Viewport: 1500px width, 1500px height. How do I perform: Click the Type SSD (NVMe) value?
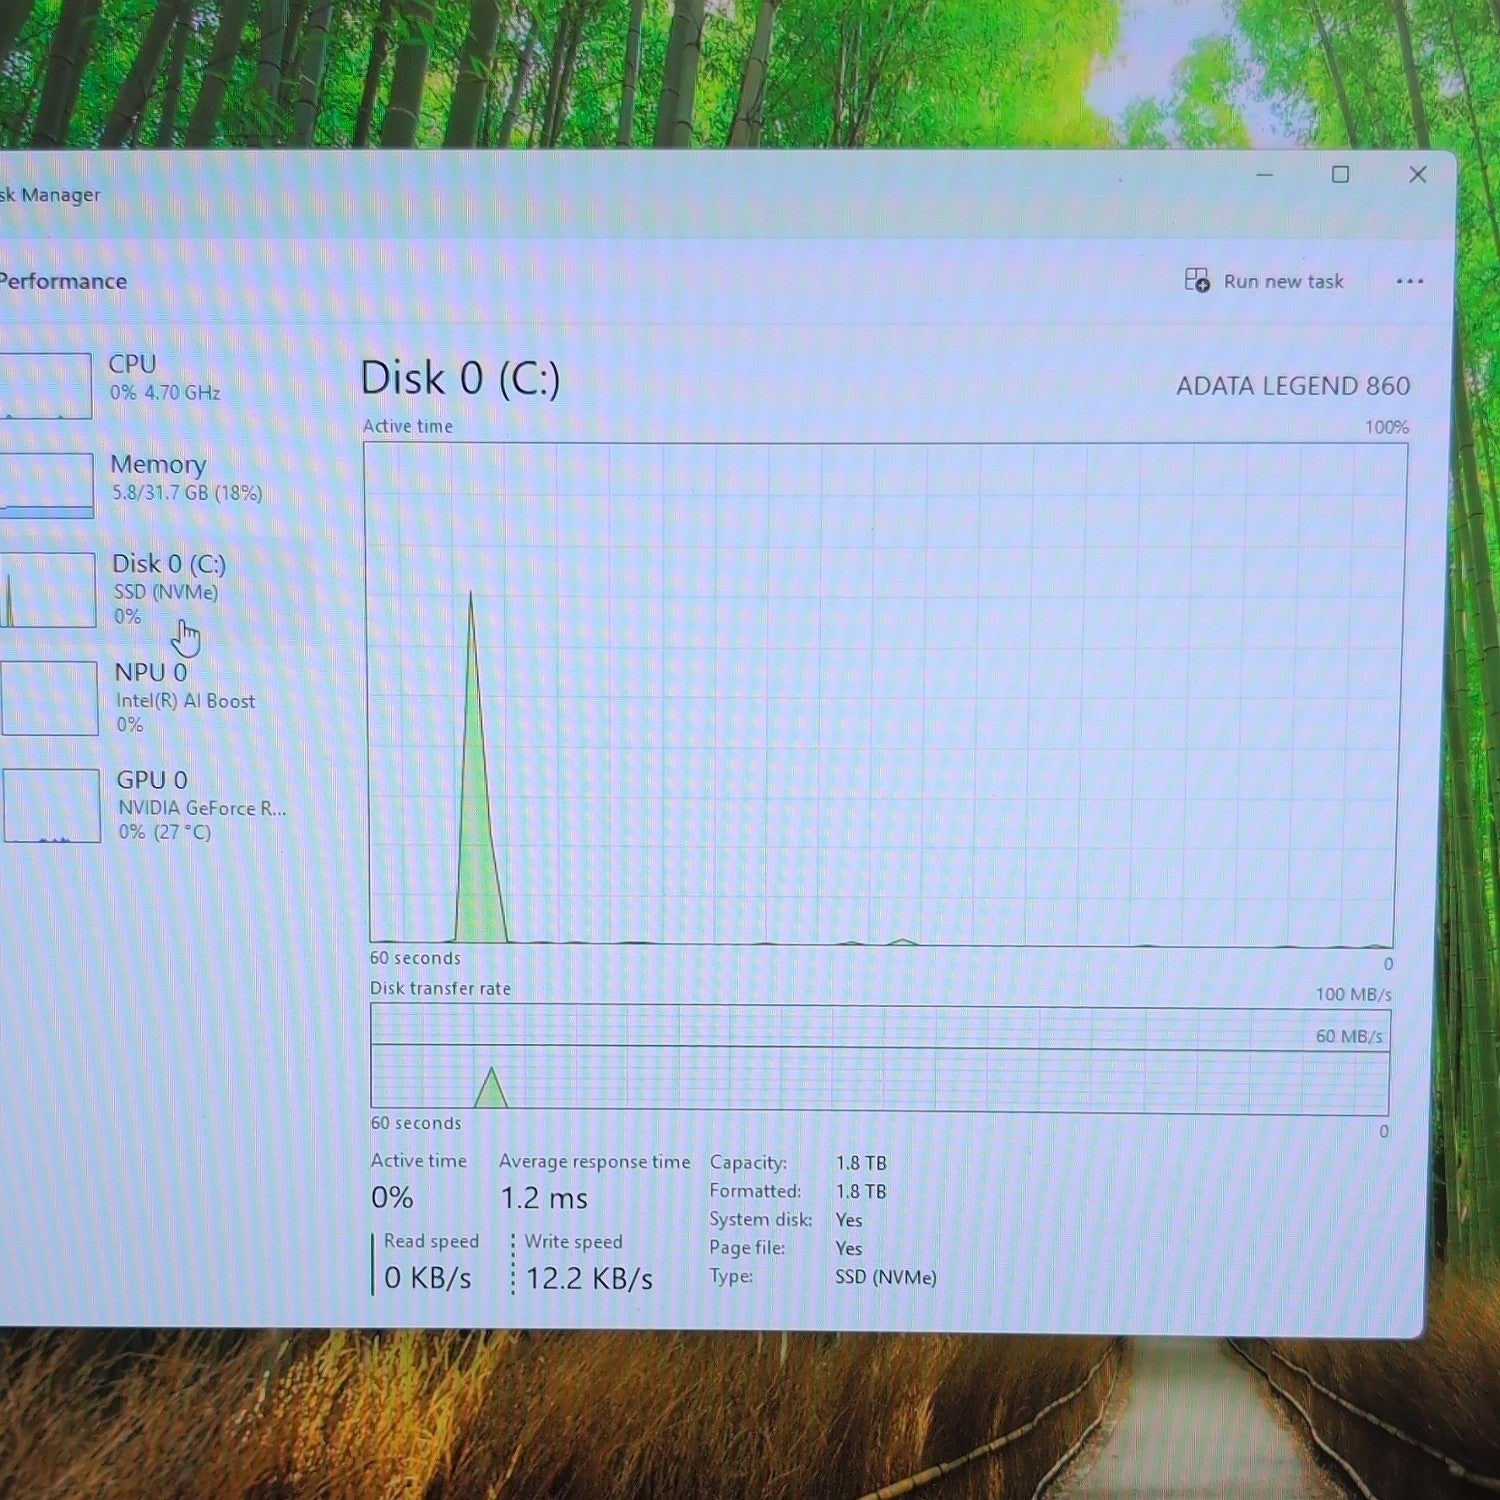(x=886, y=1277)
